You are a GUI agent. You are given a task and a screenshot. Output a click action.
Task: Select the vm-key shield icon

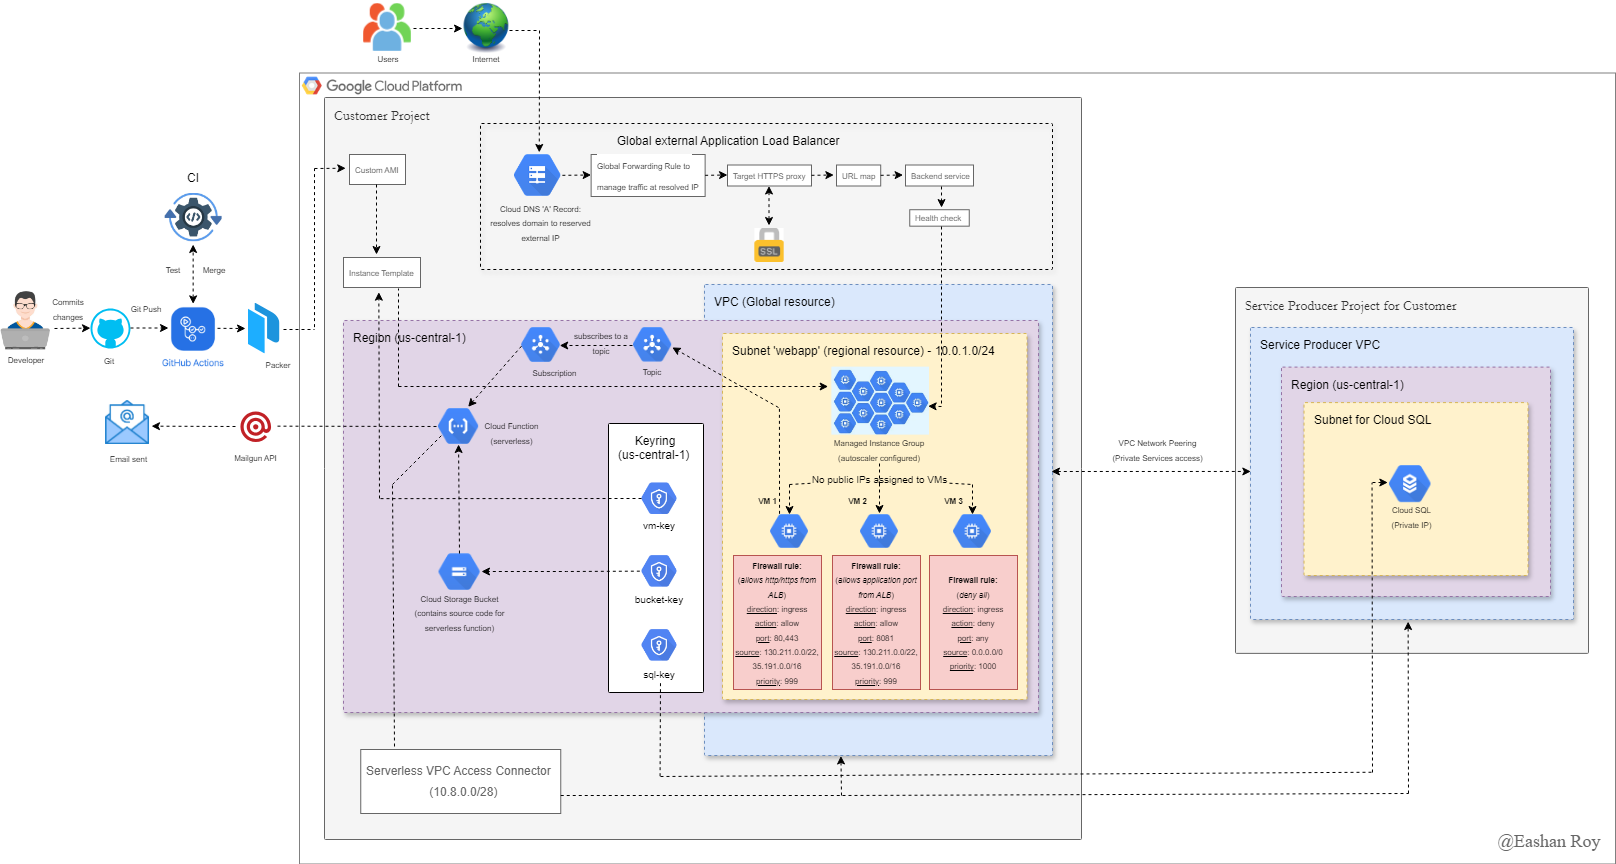click(x=659, y=498)
